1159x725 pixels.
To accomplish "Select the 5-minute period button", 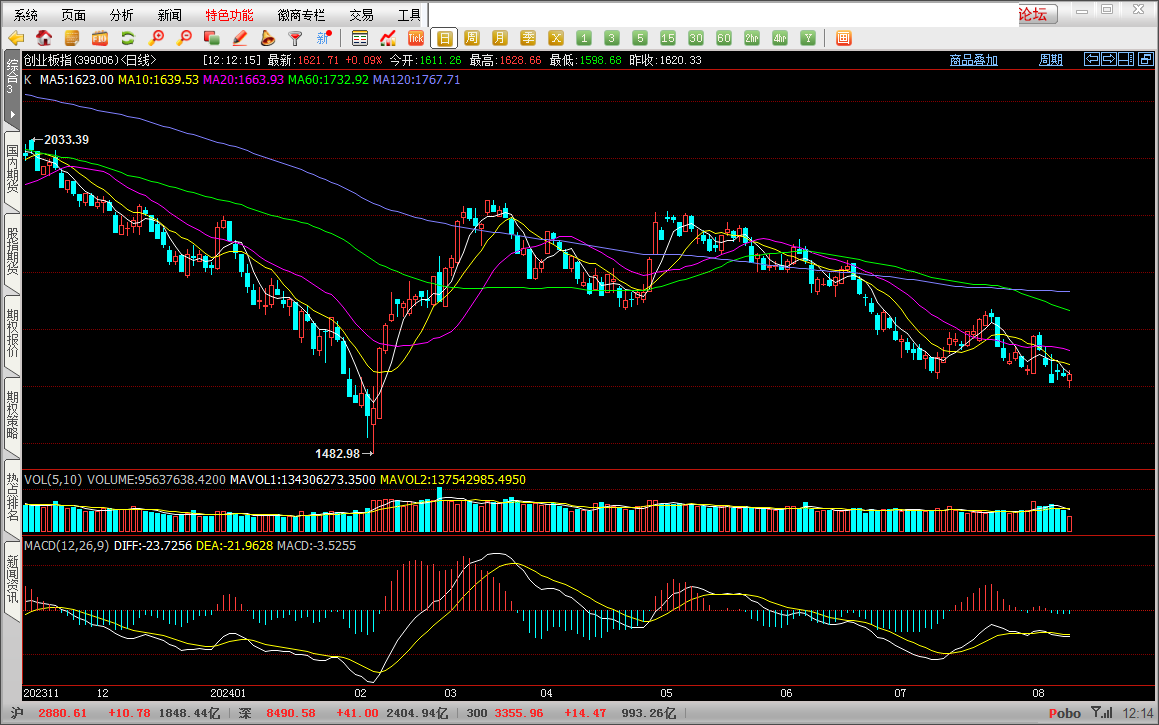I will 640,38.
